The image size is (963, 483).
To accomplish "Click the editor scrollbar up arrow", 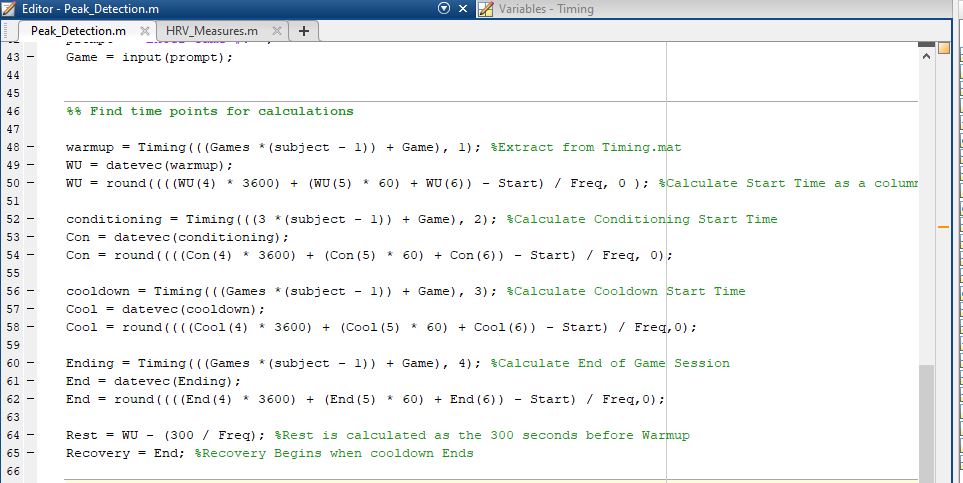I will 926,56.
